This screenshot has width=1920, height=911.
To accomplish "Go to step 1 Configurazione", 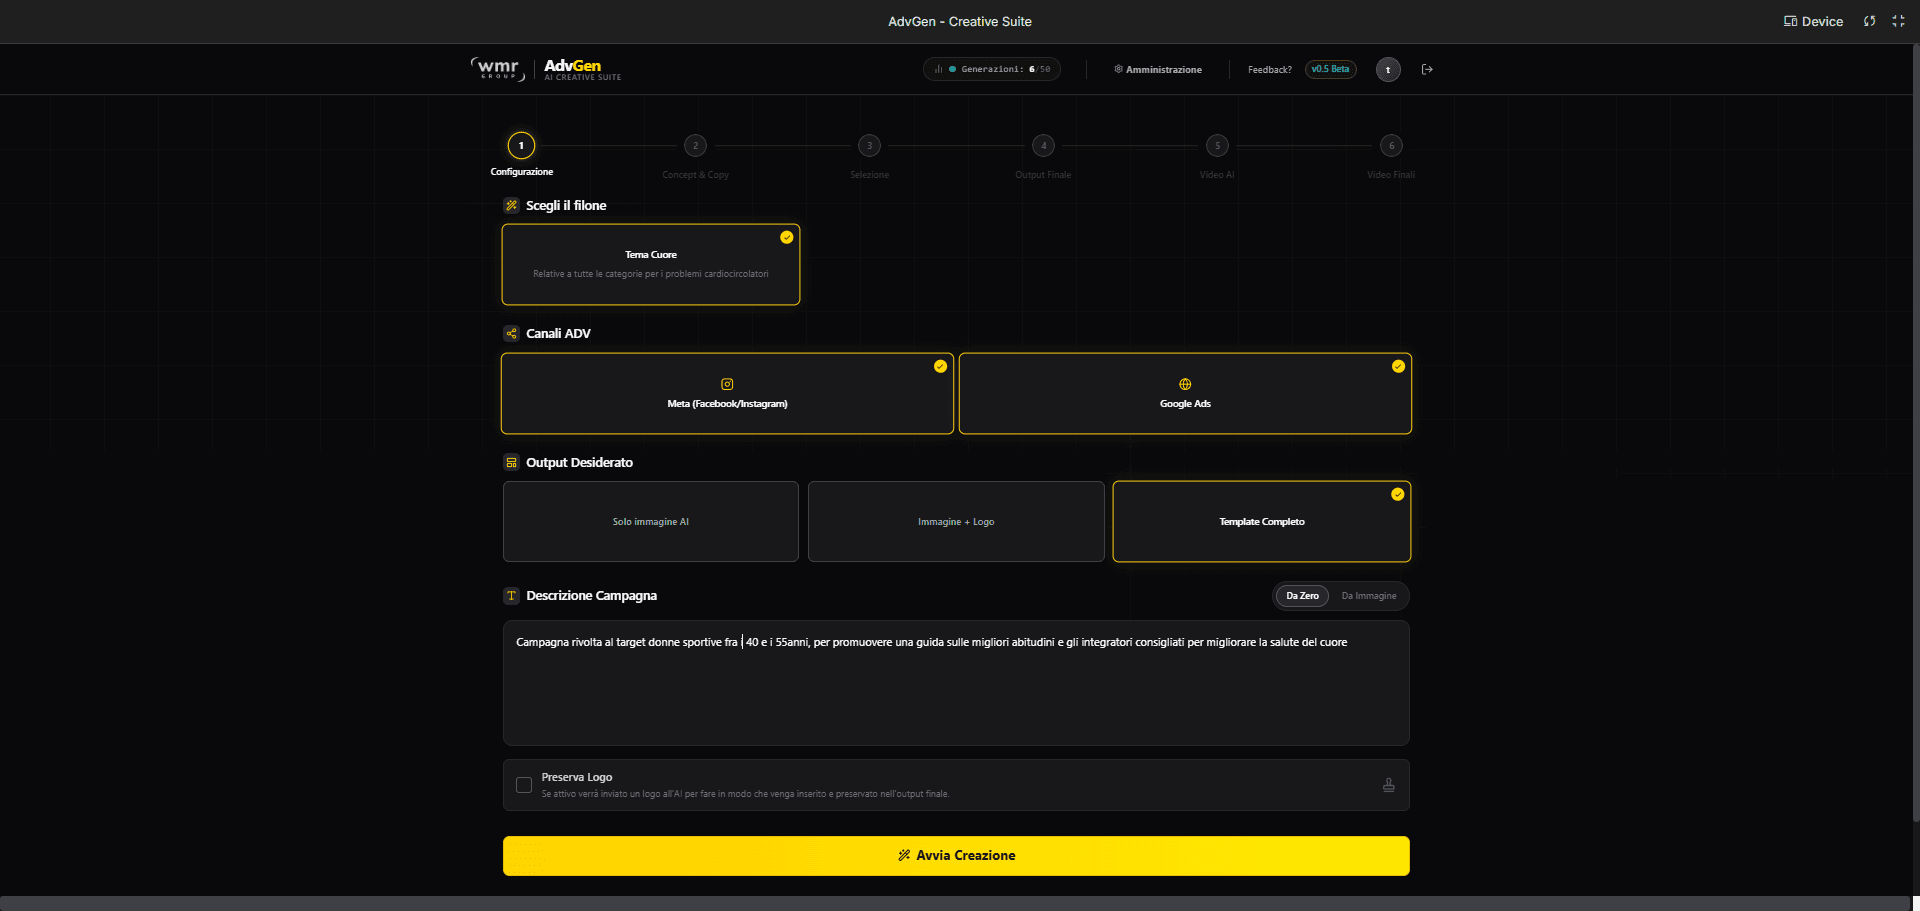I will tap(521, 146).
